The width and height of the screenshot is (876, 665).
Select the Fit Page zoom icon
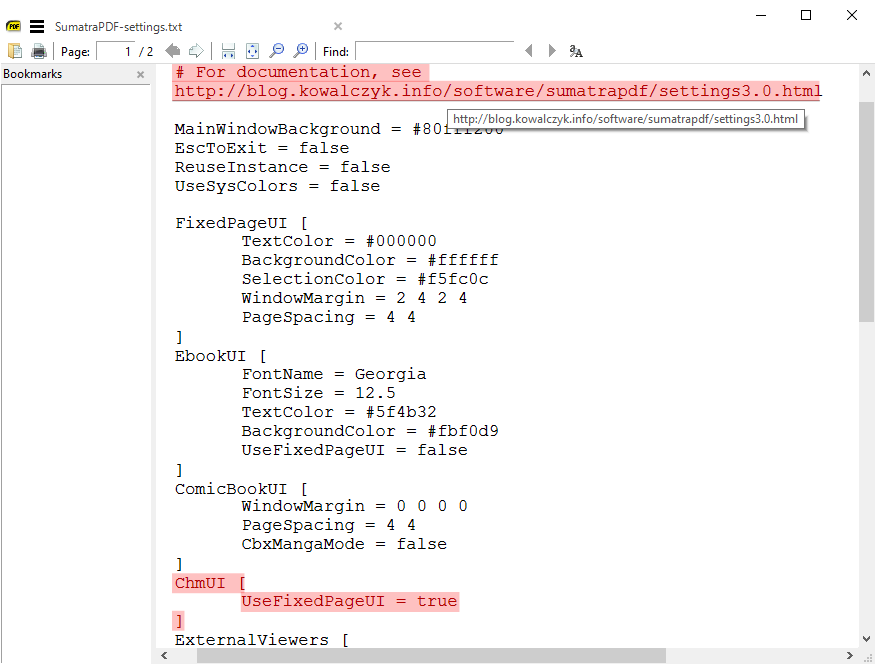pos(252,50)
